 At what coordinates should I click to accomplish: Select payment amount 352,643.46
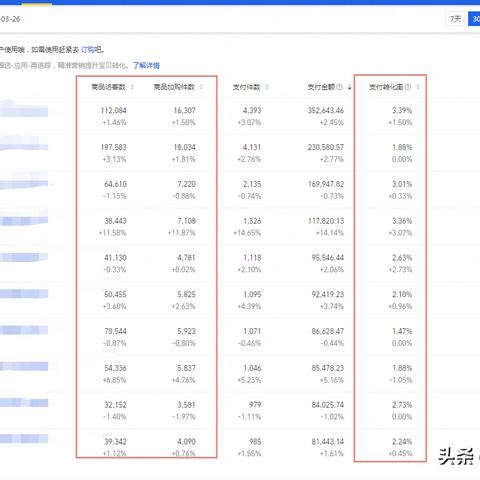click(x=326, y=110)
